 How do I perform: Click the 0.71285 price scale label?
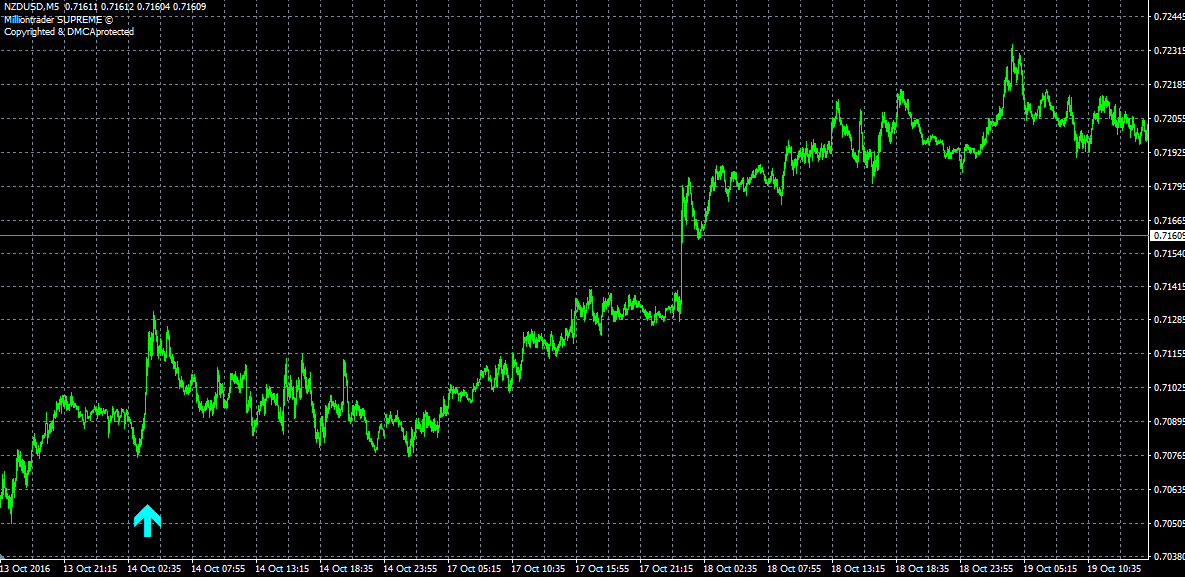1170,320
